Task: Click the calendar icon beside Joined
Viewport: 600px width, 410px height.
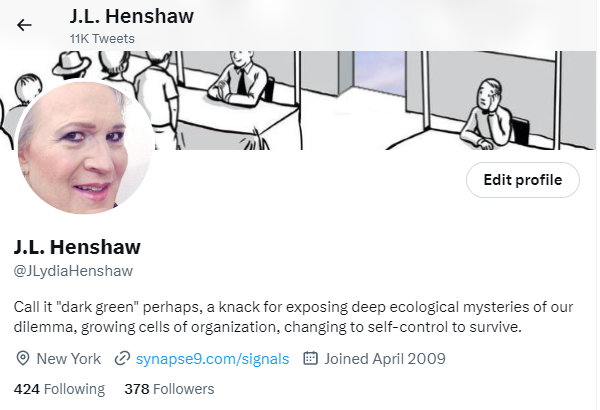Action: 310,358
